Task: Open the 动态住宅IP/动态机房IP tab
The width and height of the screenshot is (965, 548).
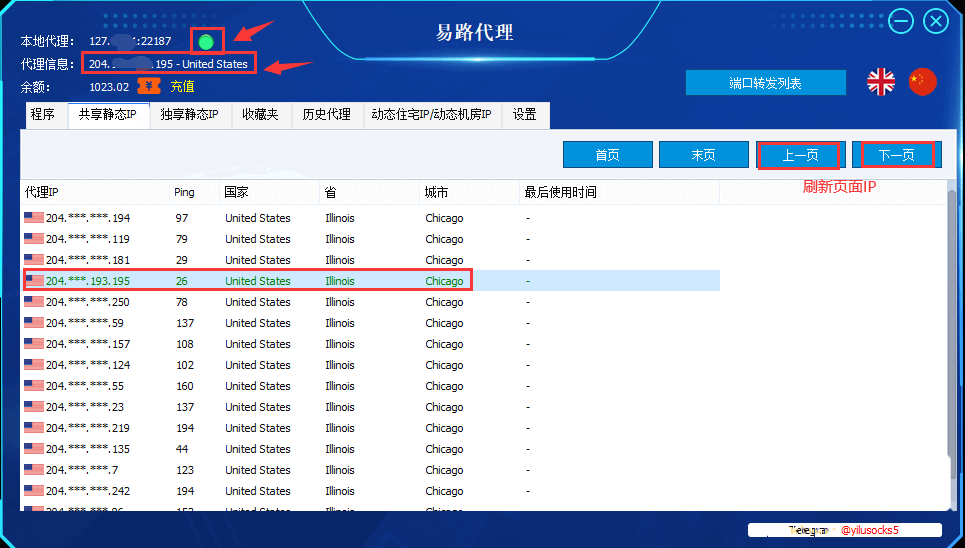Action: (433, 115)
